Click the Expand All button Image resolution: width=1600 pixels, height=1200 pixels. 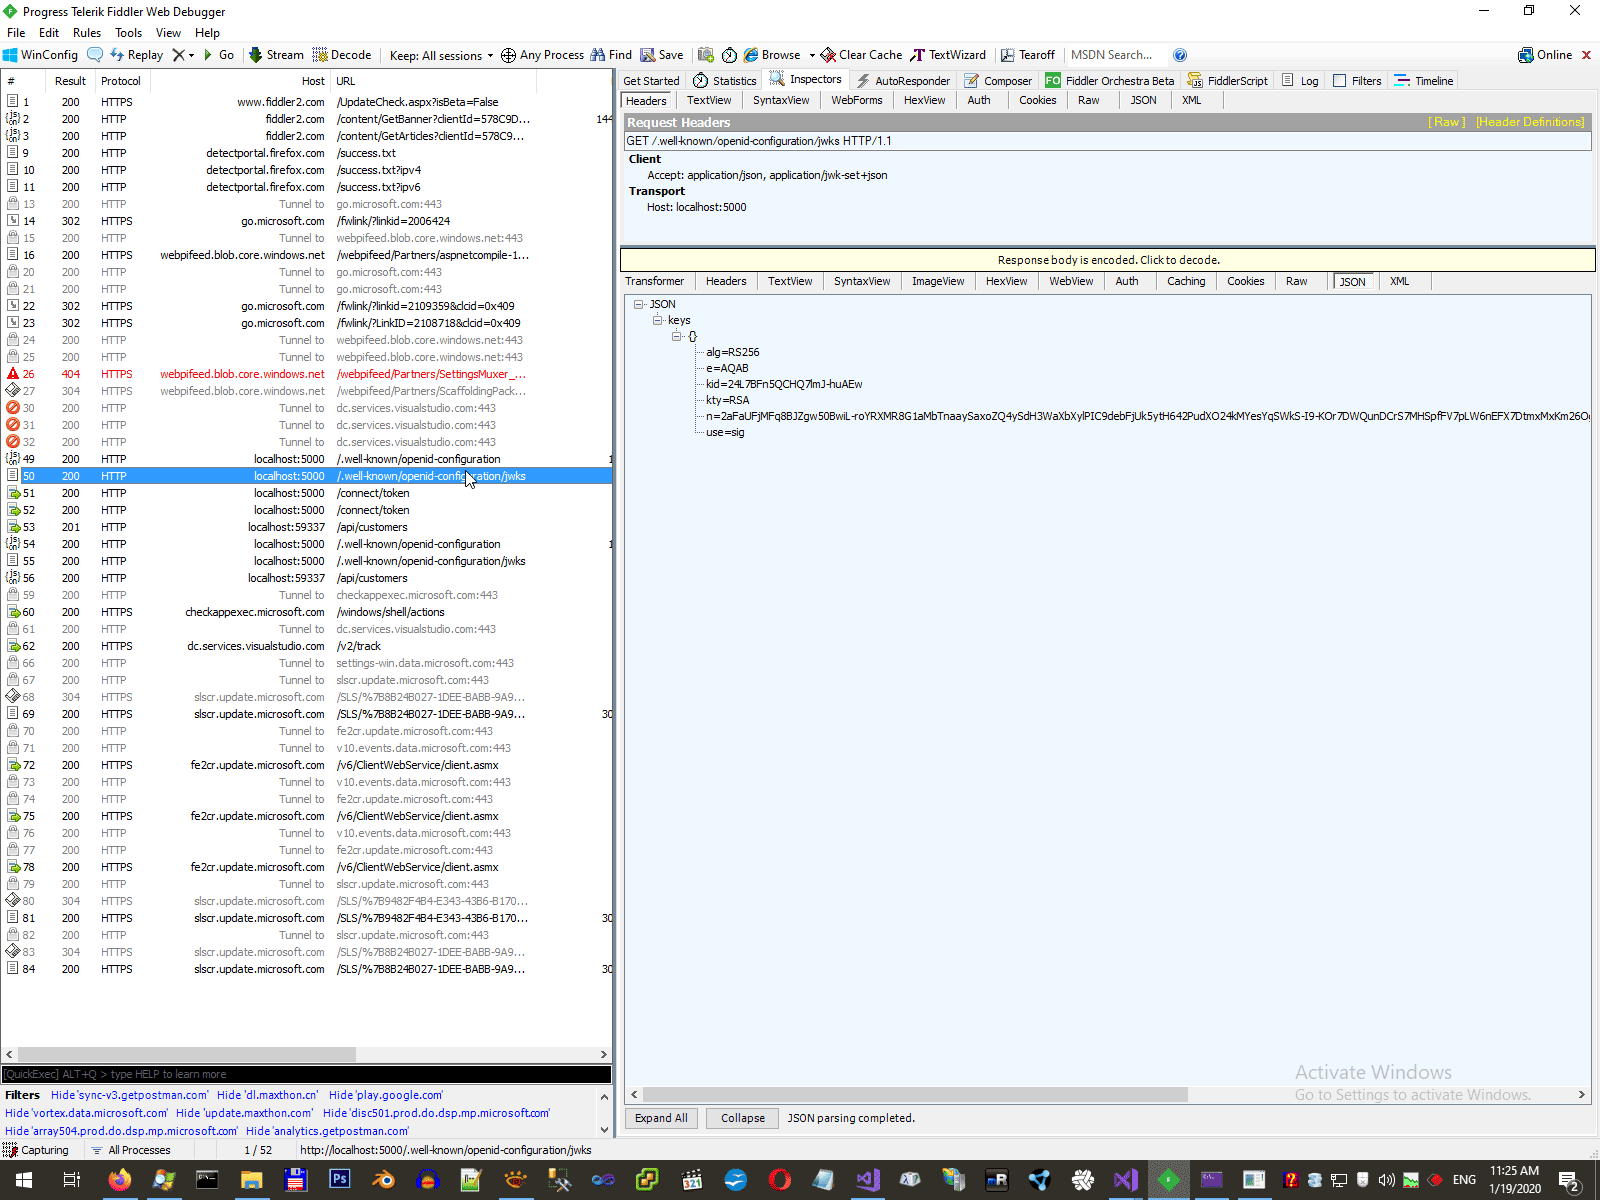click(x=661, y=1118)
